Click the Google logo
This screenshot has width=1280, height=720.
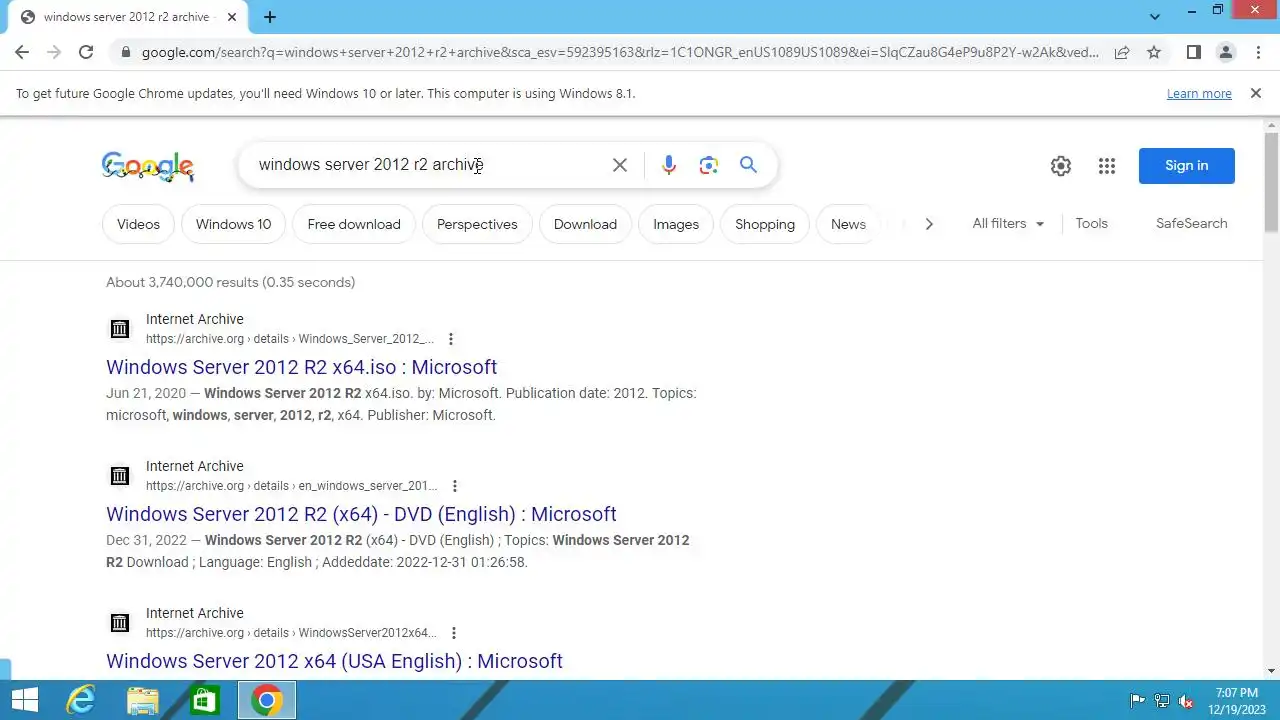(x=148, y=166)
